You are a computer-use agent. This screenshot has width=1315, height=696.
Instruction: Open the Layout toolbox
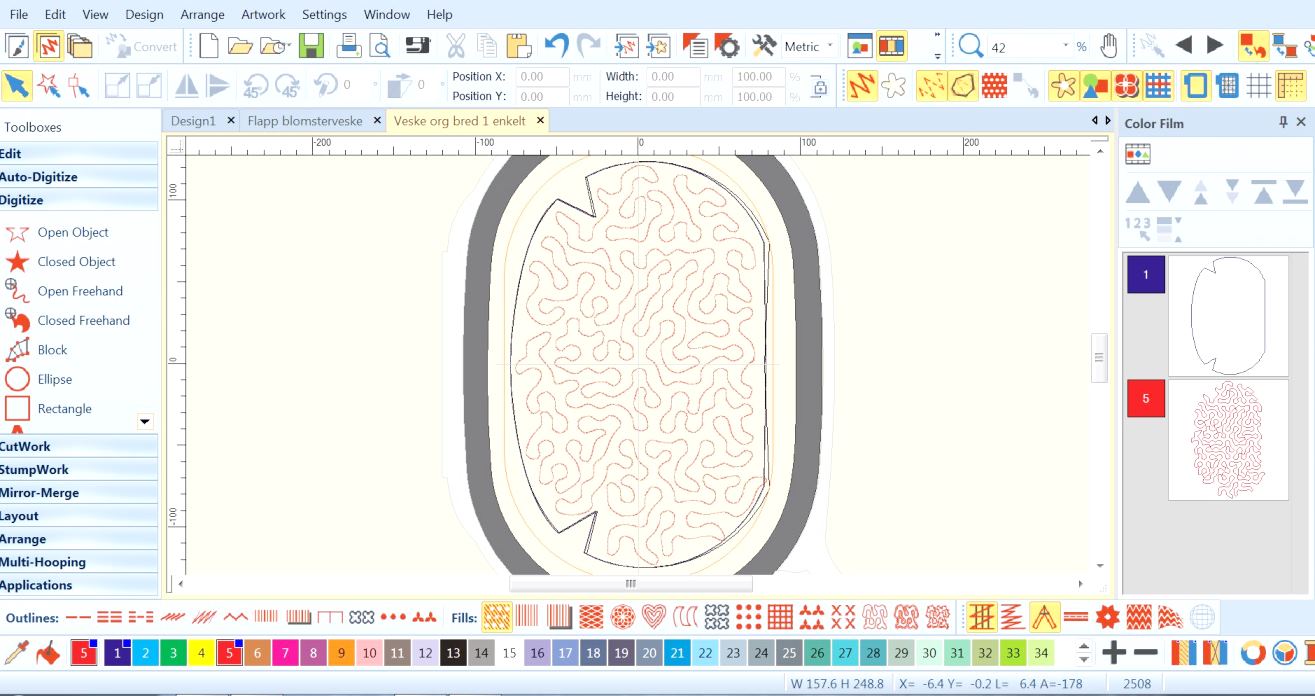coord(79,516)
